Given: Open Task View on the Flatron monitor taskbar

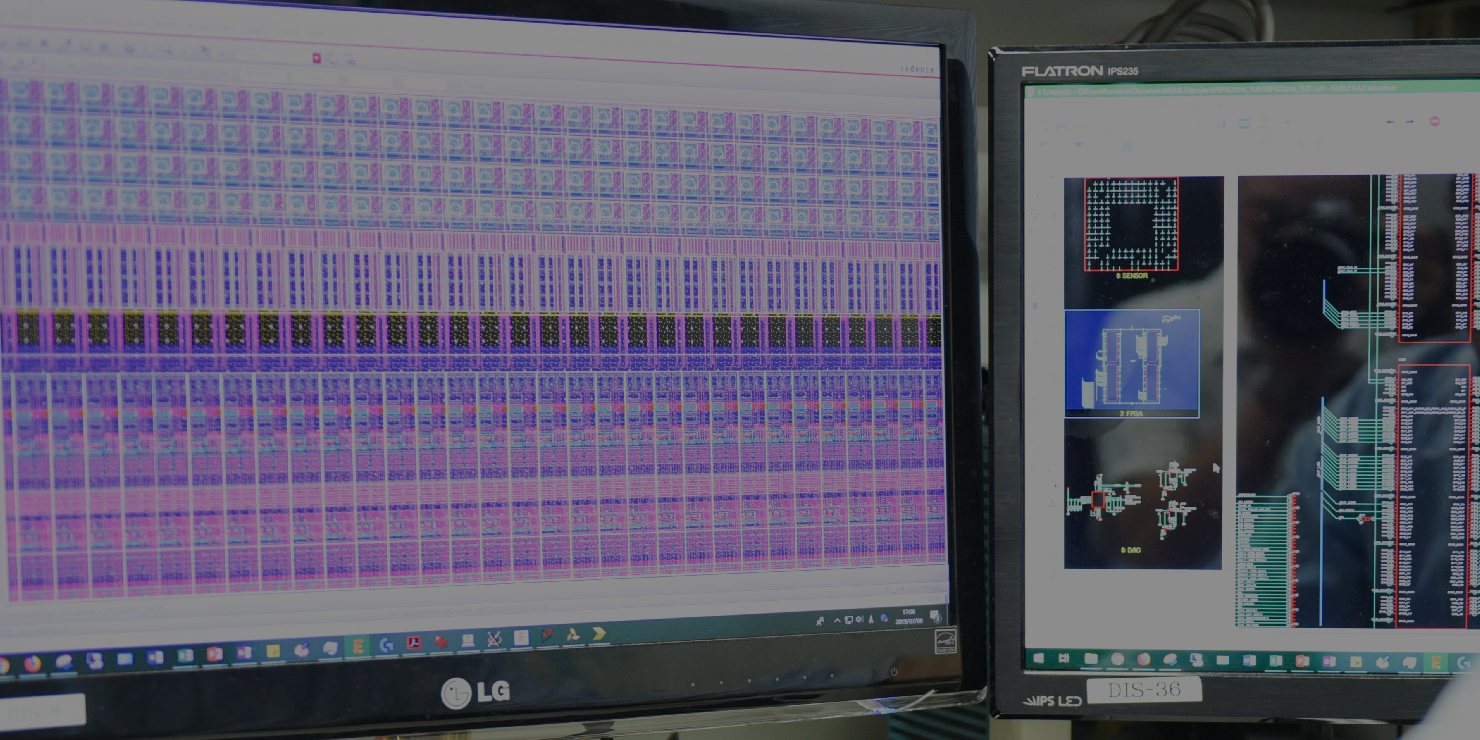Looking at the screenshot, I should (1064, 658).
